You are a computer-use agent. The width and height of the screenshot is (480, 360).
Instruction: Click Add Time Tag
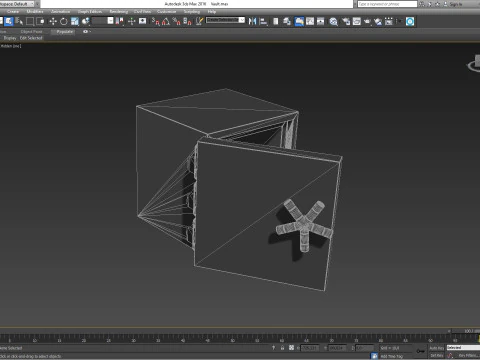coord(391,356)
